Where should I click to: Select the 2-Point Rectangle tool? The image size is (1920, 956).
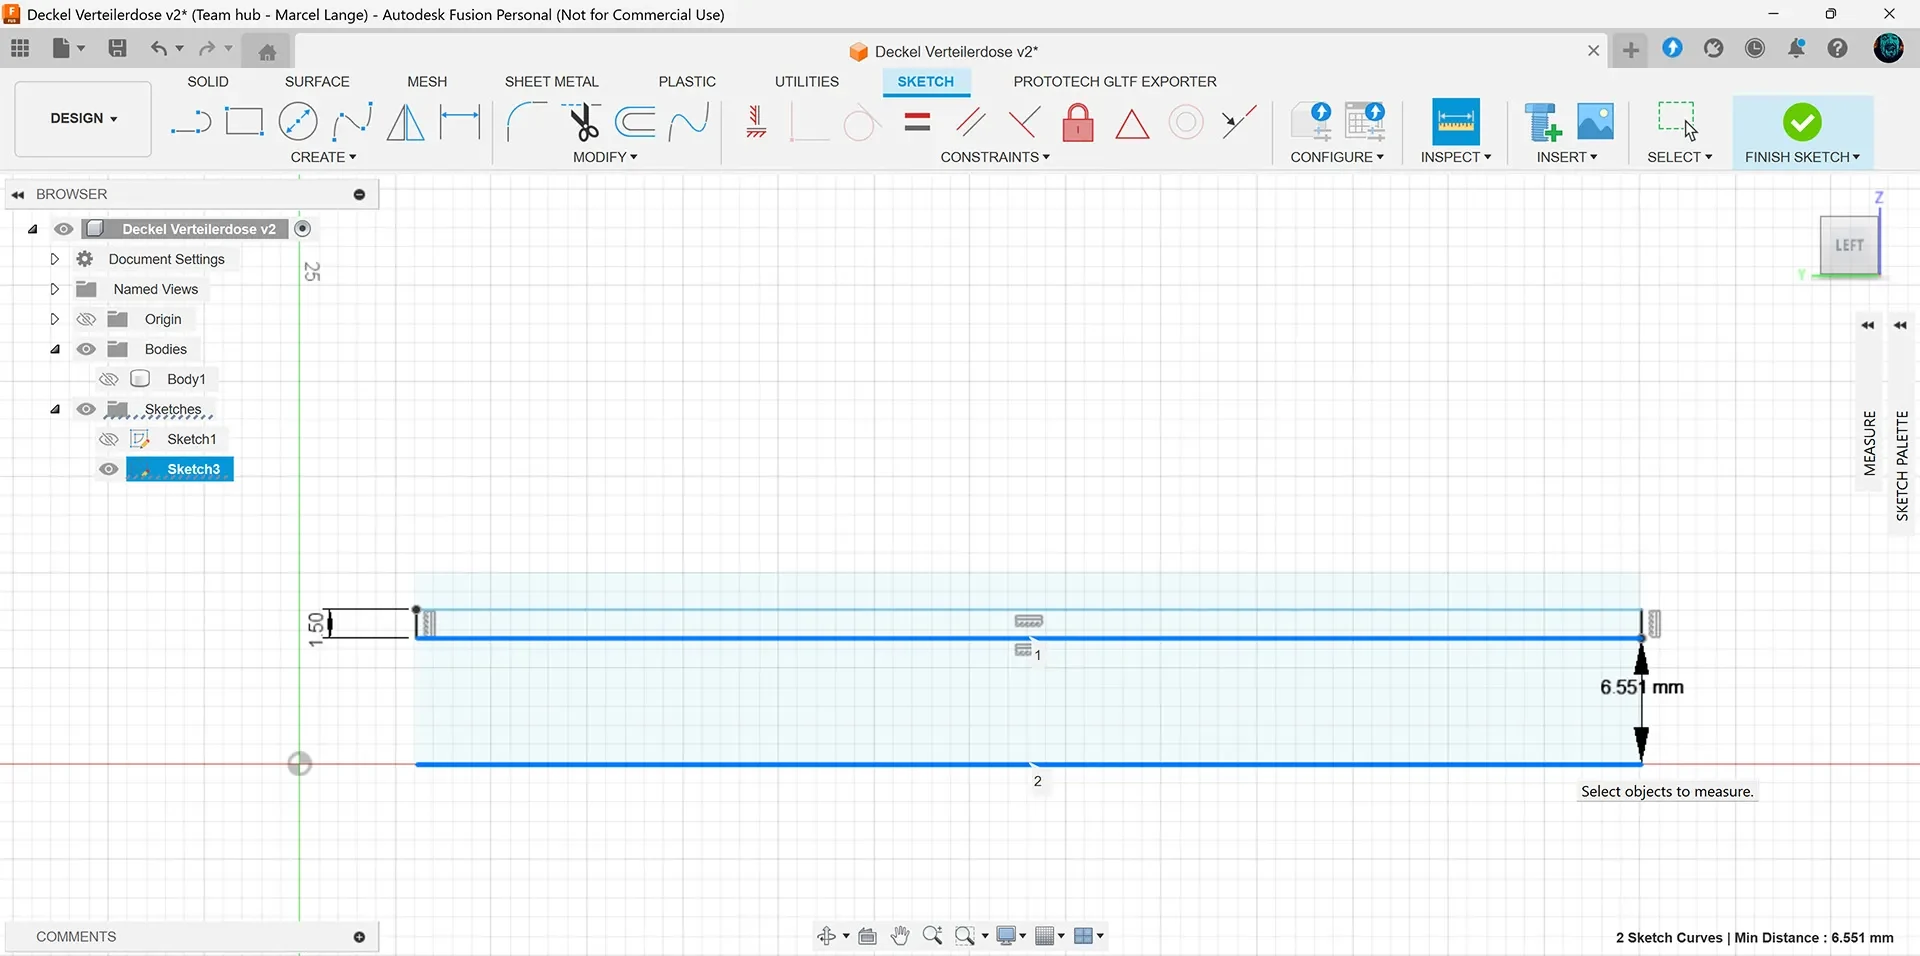click(244, 122)
